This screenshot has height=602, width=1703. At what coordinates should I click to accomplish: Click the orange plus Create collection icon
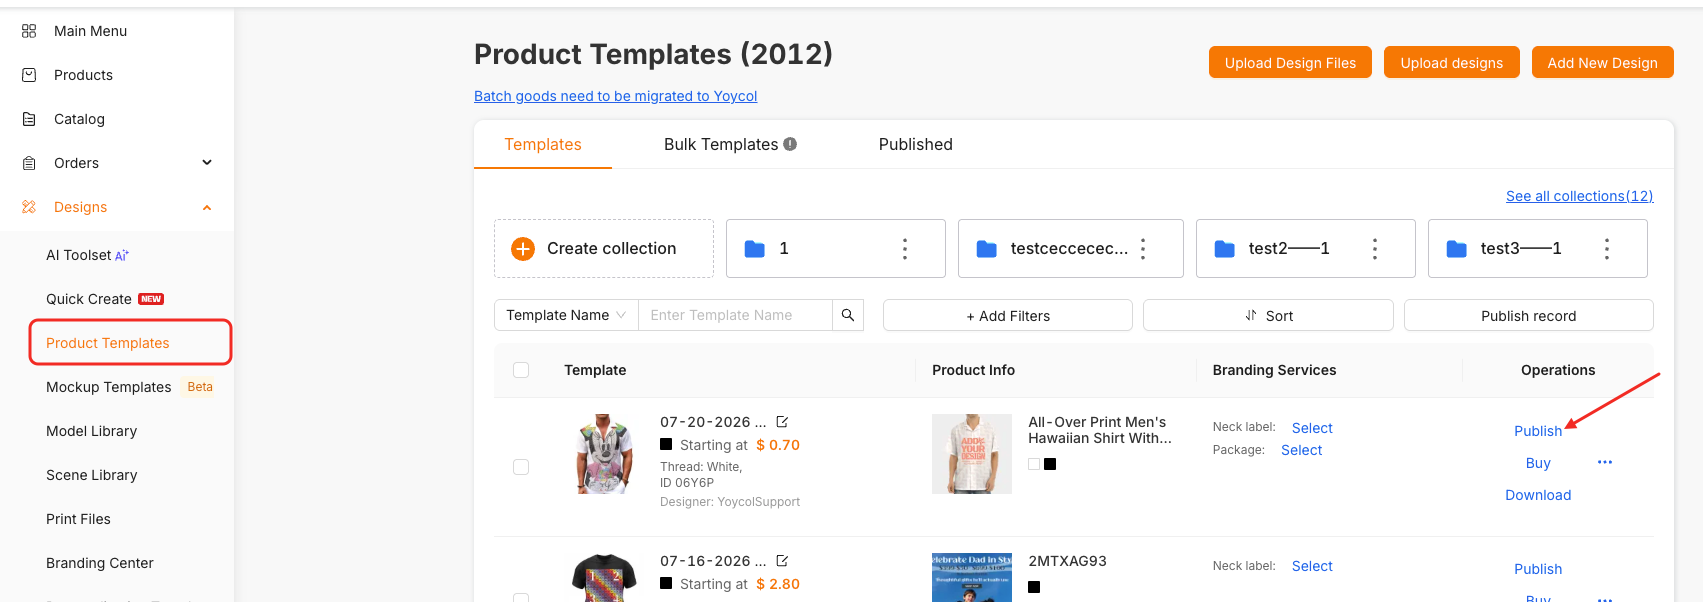click(x=523, y=248)
